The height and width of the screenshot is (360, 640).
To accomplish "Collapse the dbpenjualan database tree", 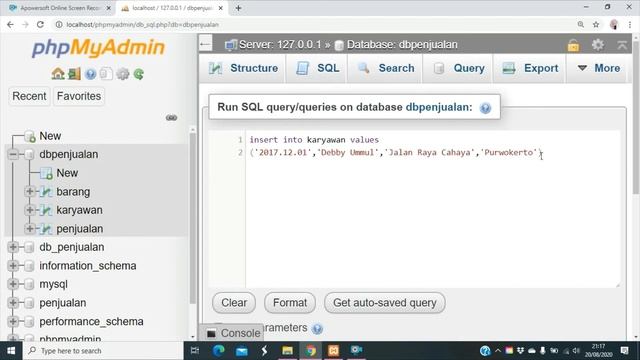I will (13, 154).
